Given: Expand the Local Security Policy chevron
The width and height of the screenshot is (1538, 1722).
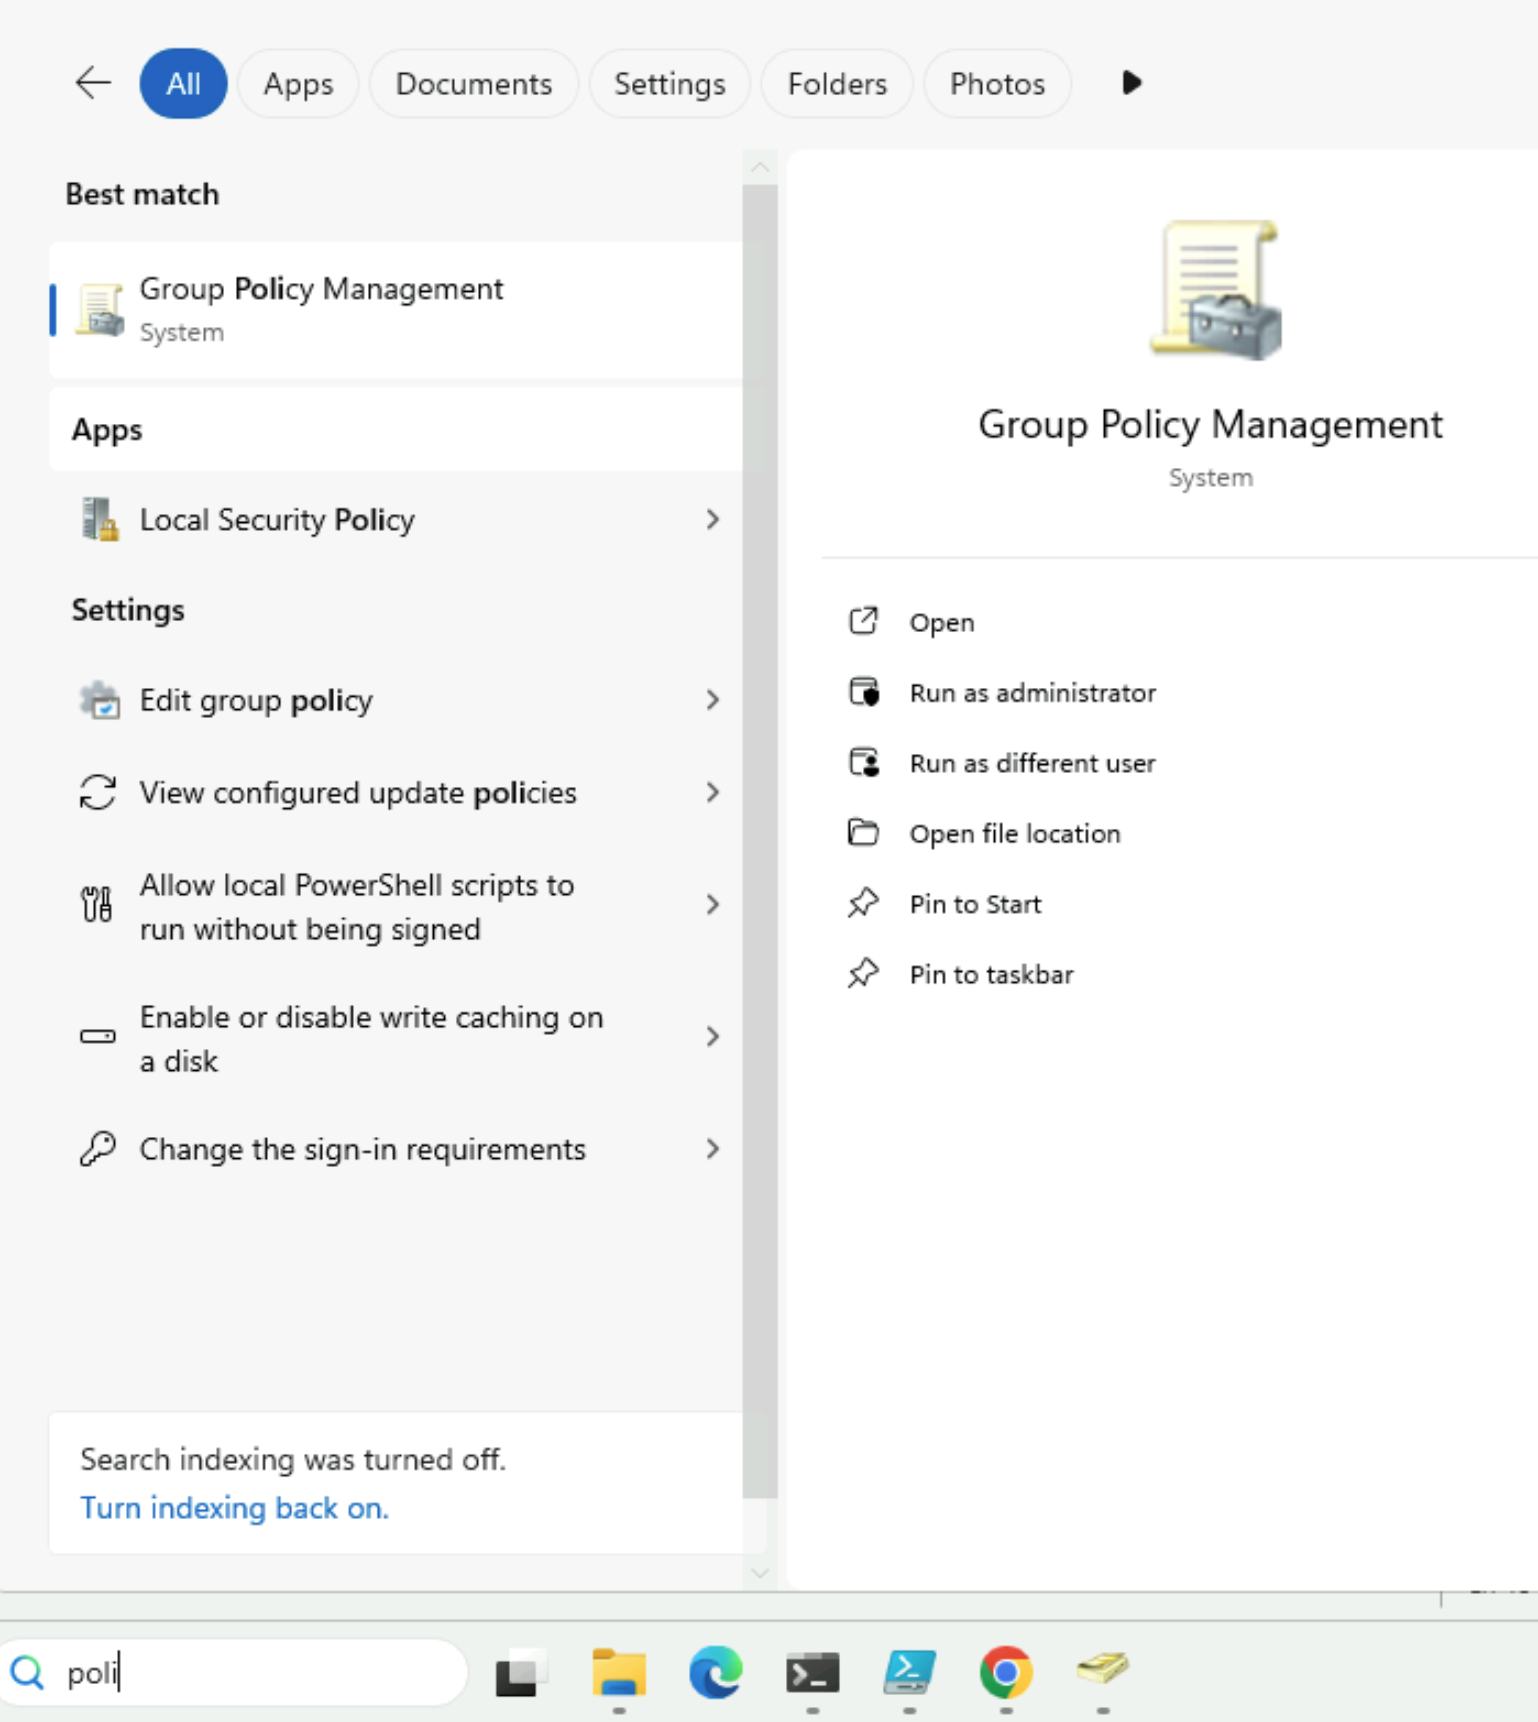Looking at the screenshot, I should click(712, 520).
